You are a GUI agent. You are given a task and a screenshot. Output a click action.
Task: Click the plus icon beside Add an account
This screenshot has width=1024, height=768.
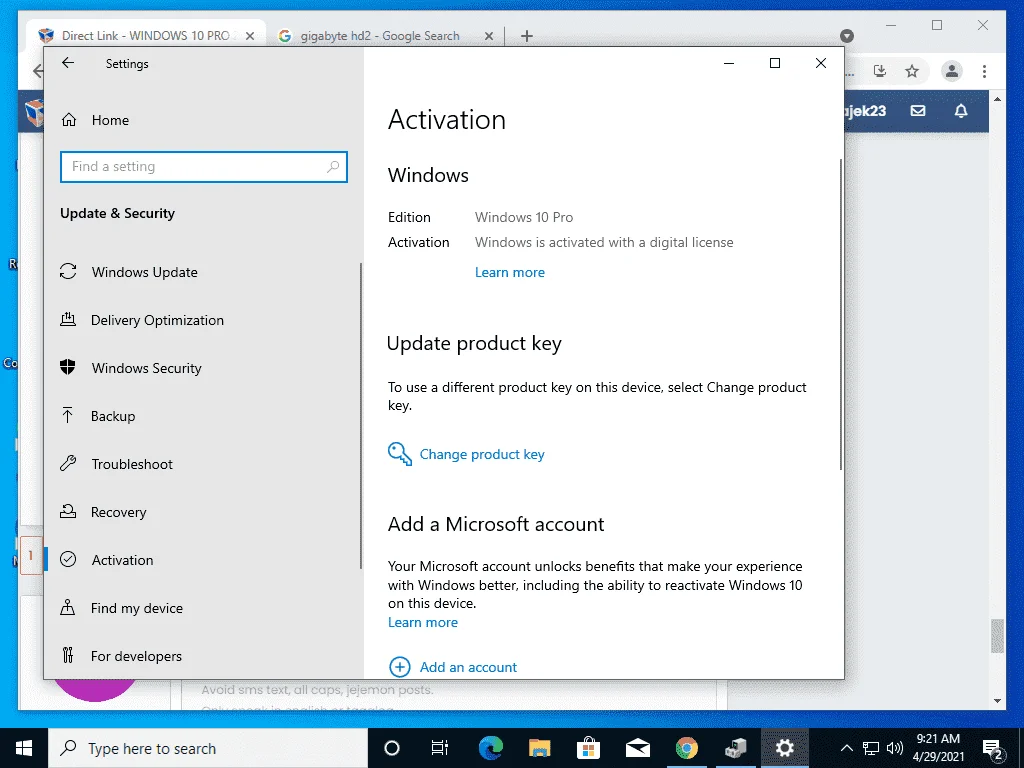pyautogui.click(x=400, y=667)
